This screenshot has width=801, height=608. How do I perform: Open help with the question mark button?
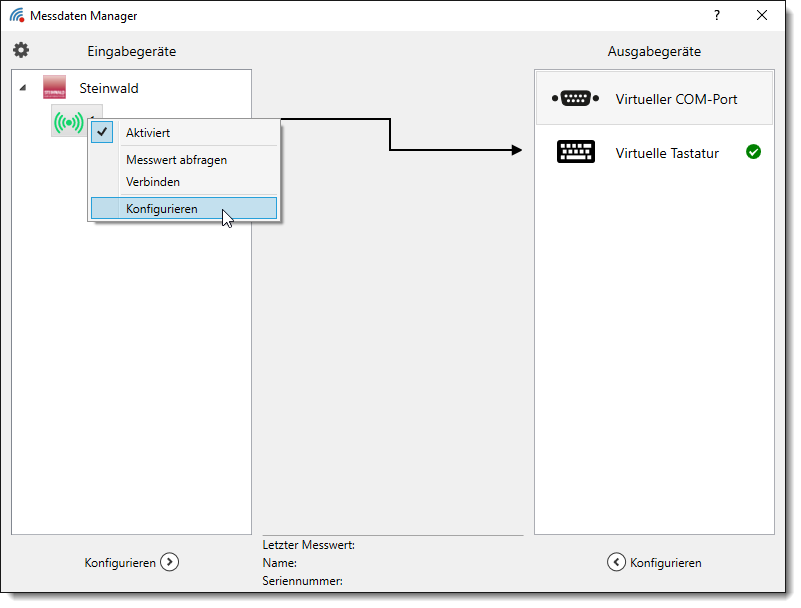click(x=716, y=15)
